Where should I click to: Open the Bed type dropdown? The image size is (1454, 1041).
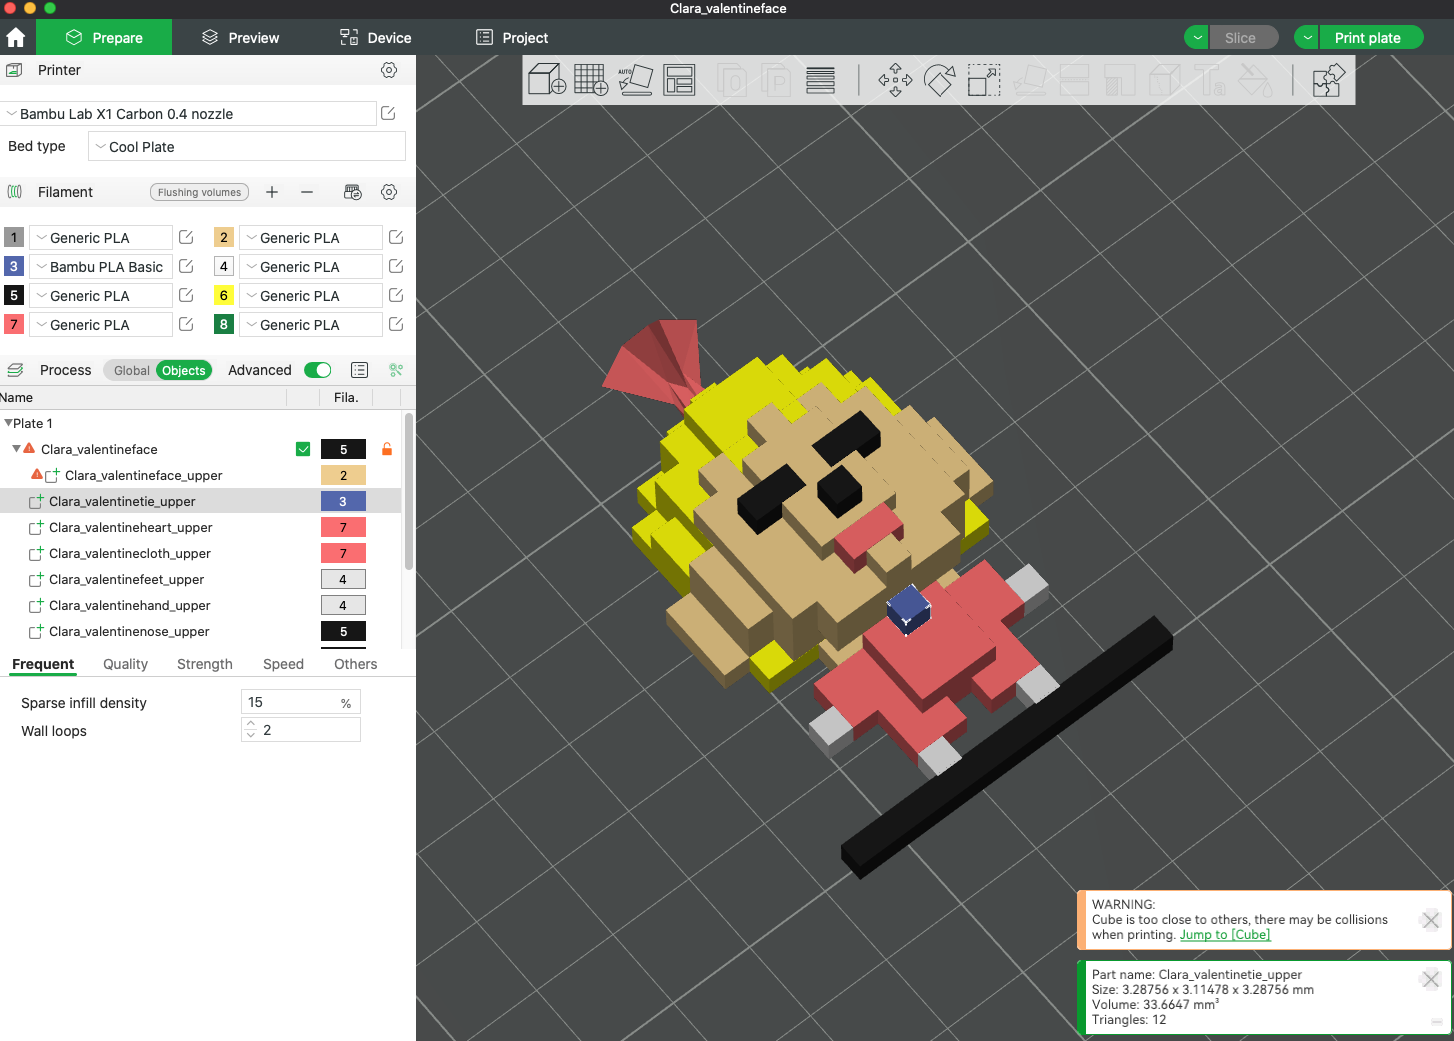(x=246, y=146)
